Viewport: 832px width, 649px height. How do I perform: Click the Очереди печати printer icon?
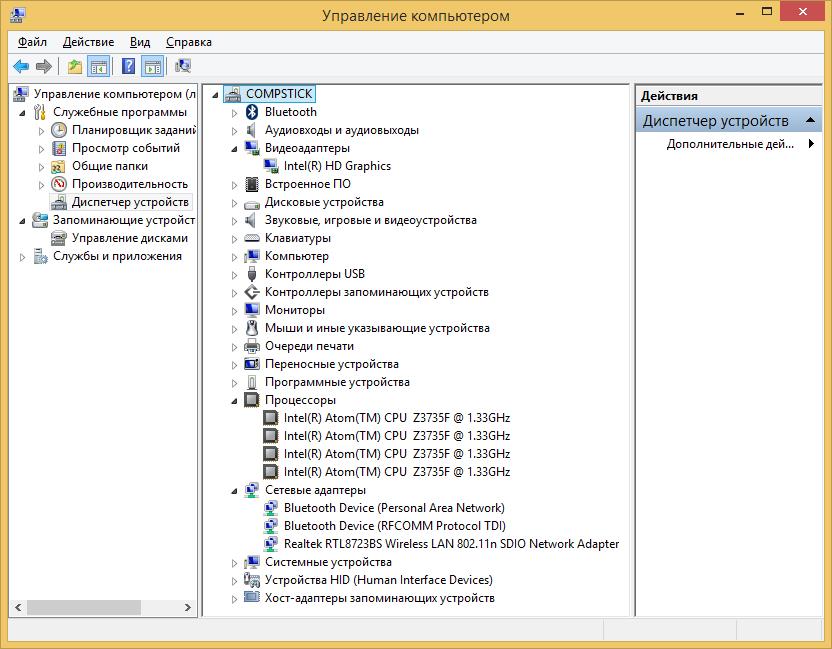(x=252, y=347)
